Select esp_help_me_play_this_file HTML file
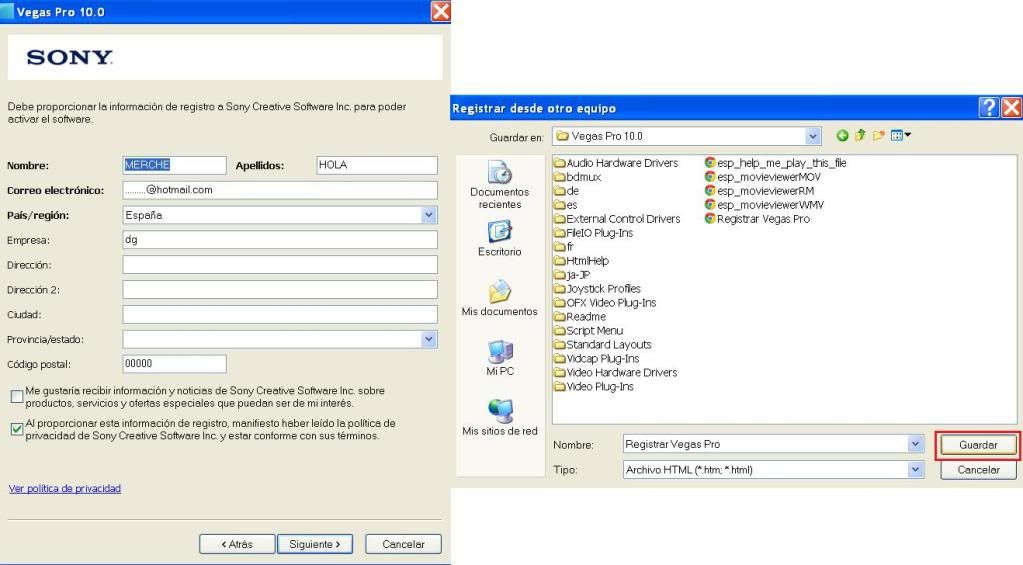 776,163
